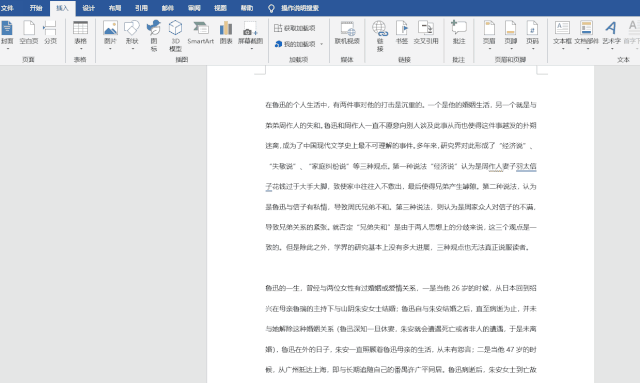Click the line starting 弟弟周作人的失和
The width and height of the screenshot is (640, 383).
click(x=401, y=125)
